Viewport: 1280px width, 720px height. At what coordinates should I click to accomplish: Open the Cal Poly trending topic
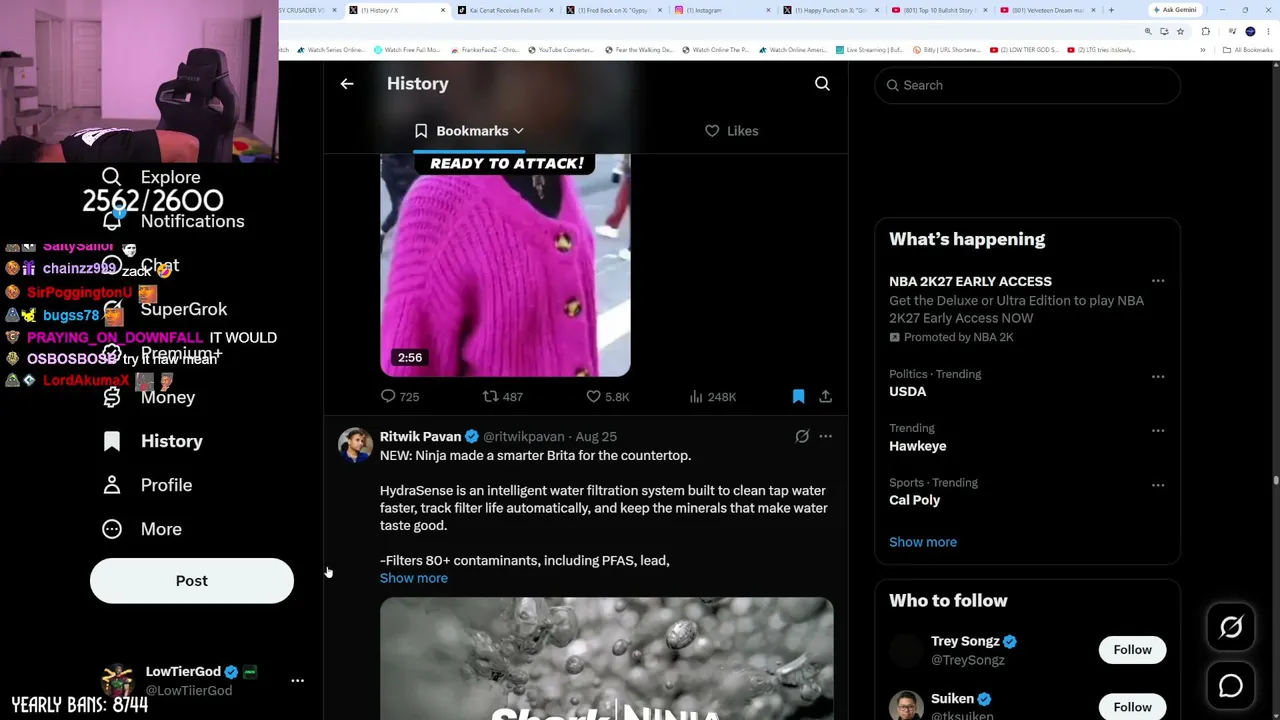pyautogui.click(x=1028, y=491)
